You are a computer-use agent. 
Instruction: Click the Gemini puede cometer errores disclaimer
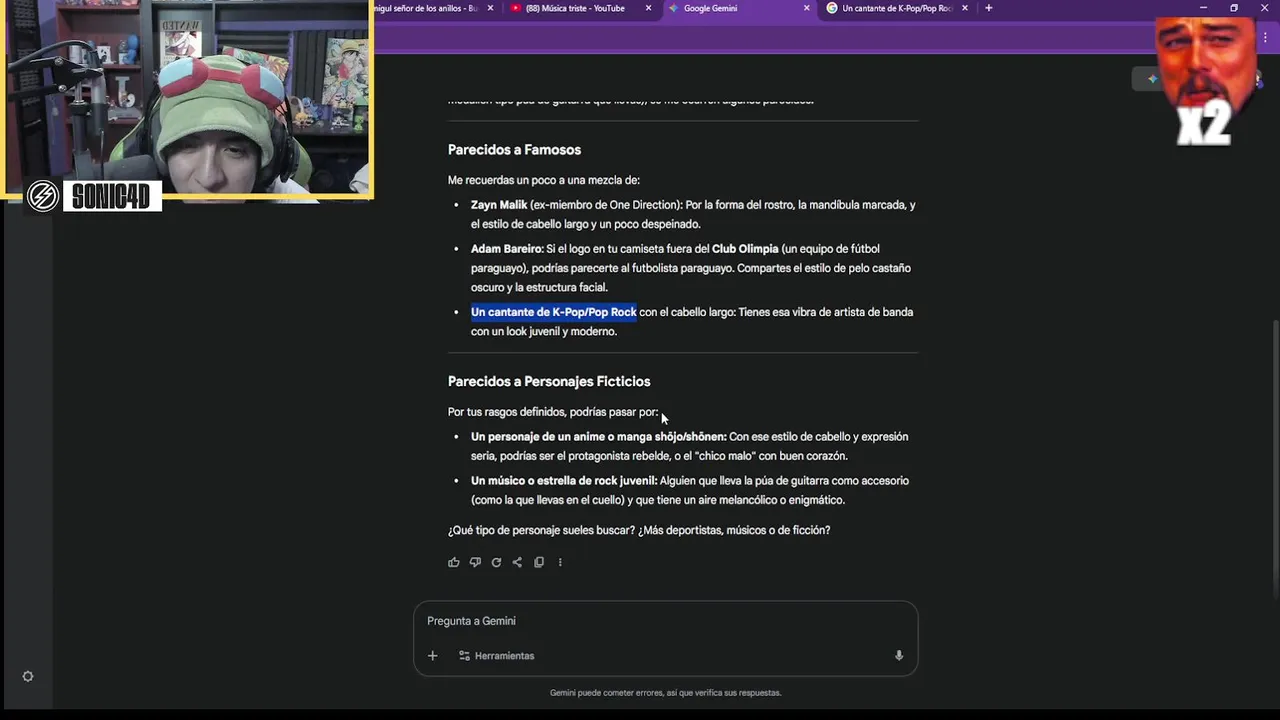[665, 693]
